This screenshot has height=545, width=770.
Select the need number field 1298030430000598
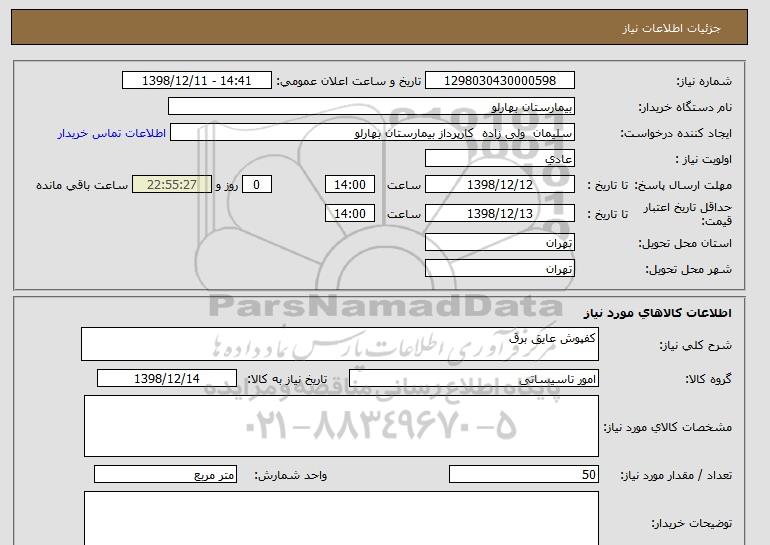click(499, 81)
